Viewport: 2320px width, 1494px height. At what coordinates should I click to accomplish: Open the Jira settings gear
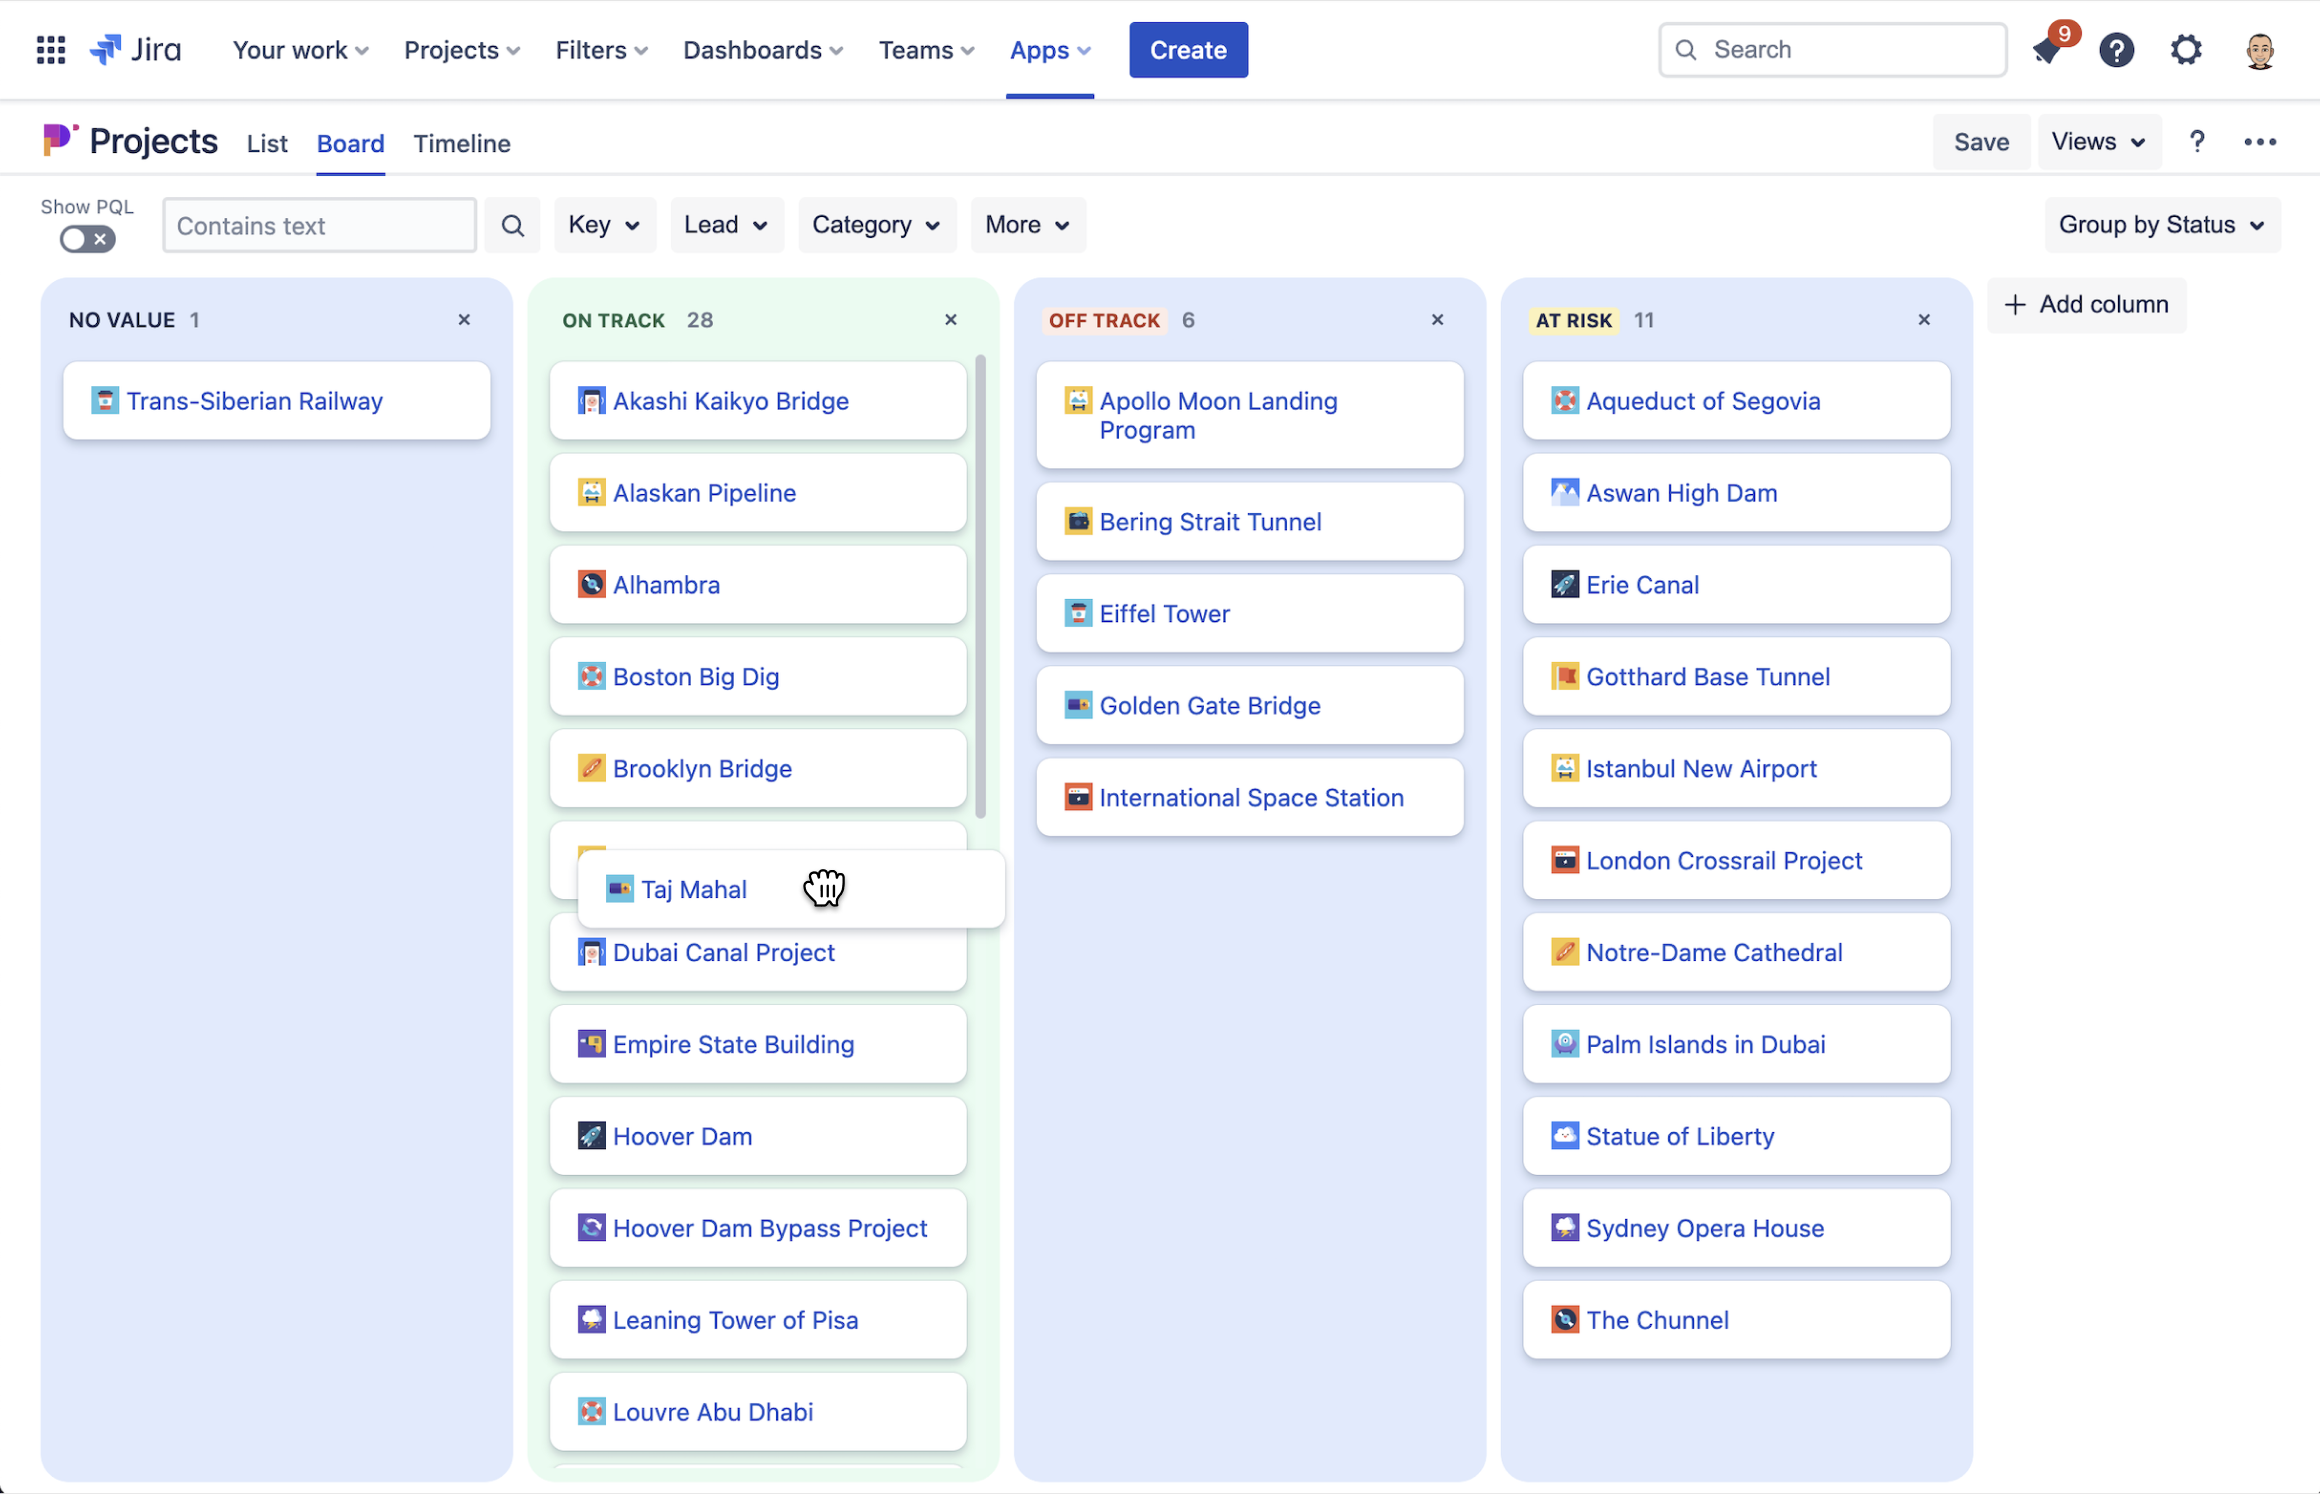(2187, 49)
